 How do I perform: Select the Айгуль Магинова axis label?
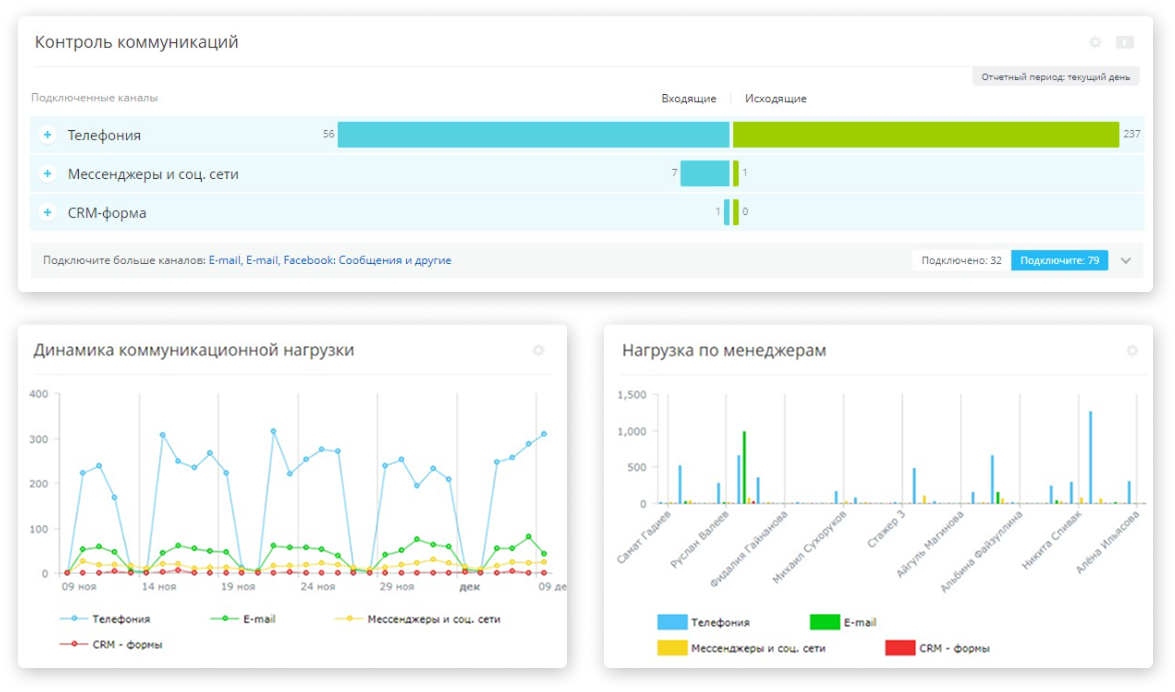click(x=930, y=544)
